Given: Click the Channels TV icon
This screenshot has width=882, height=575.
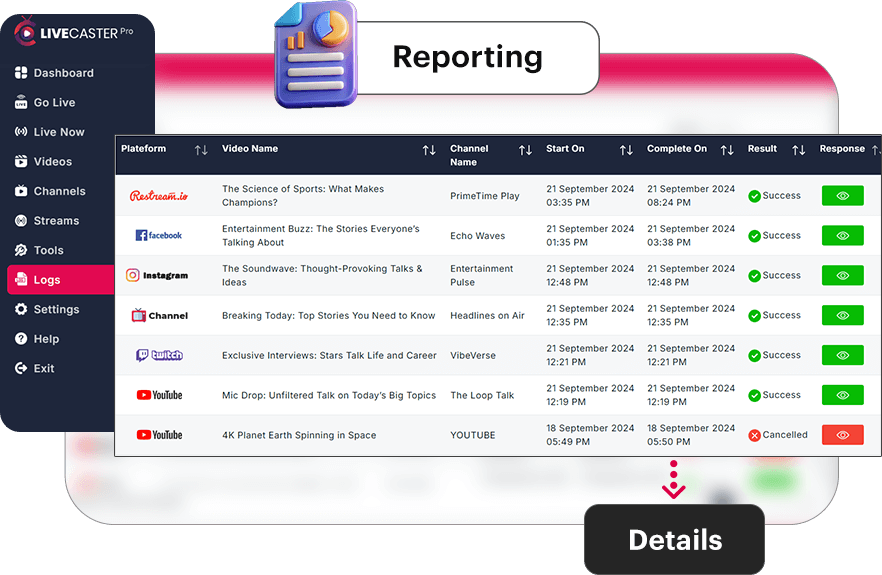Looking at the screenshot, I should (x=21, y=191).
